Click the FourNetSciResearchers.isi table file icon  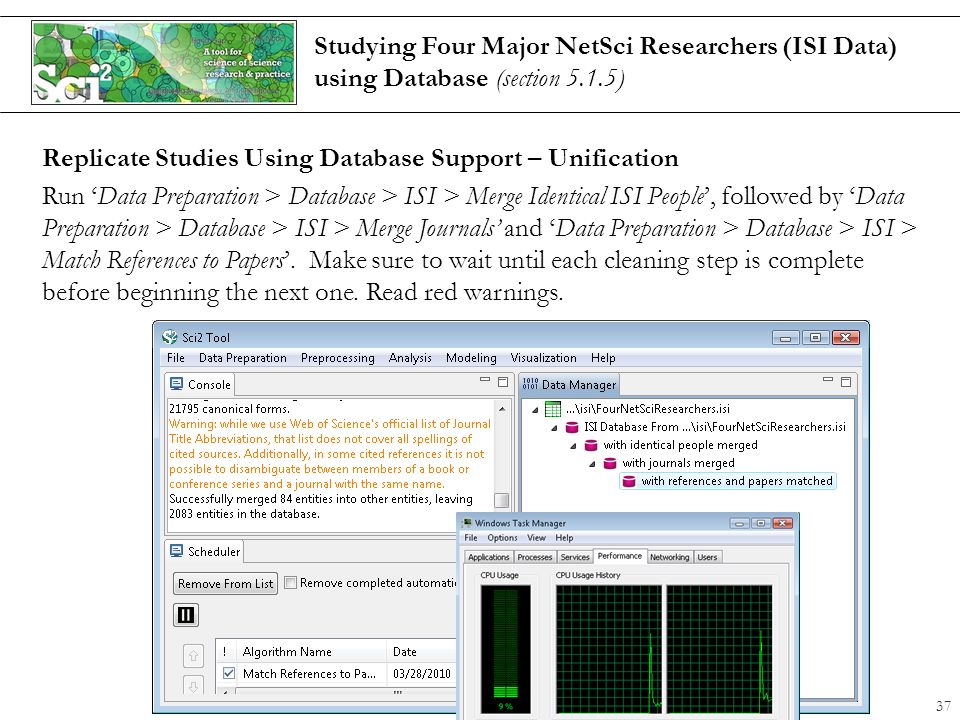point(553,408)
